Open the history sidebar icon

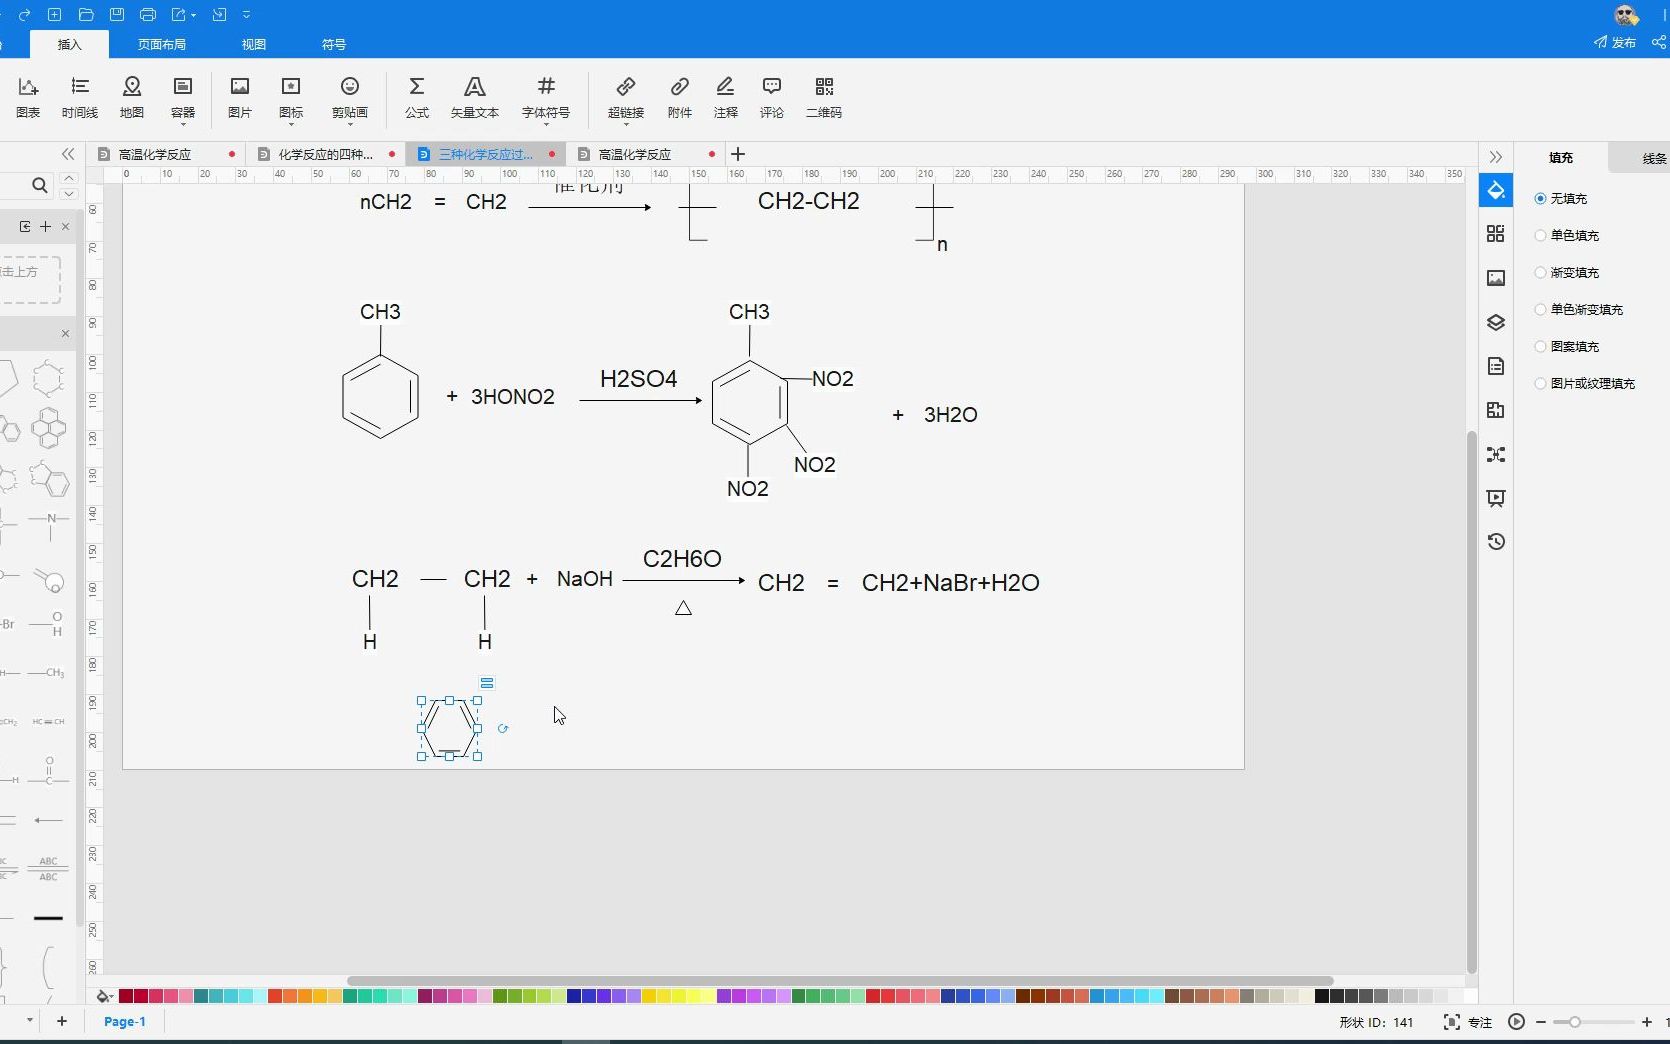click(1496, 542)
